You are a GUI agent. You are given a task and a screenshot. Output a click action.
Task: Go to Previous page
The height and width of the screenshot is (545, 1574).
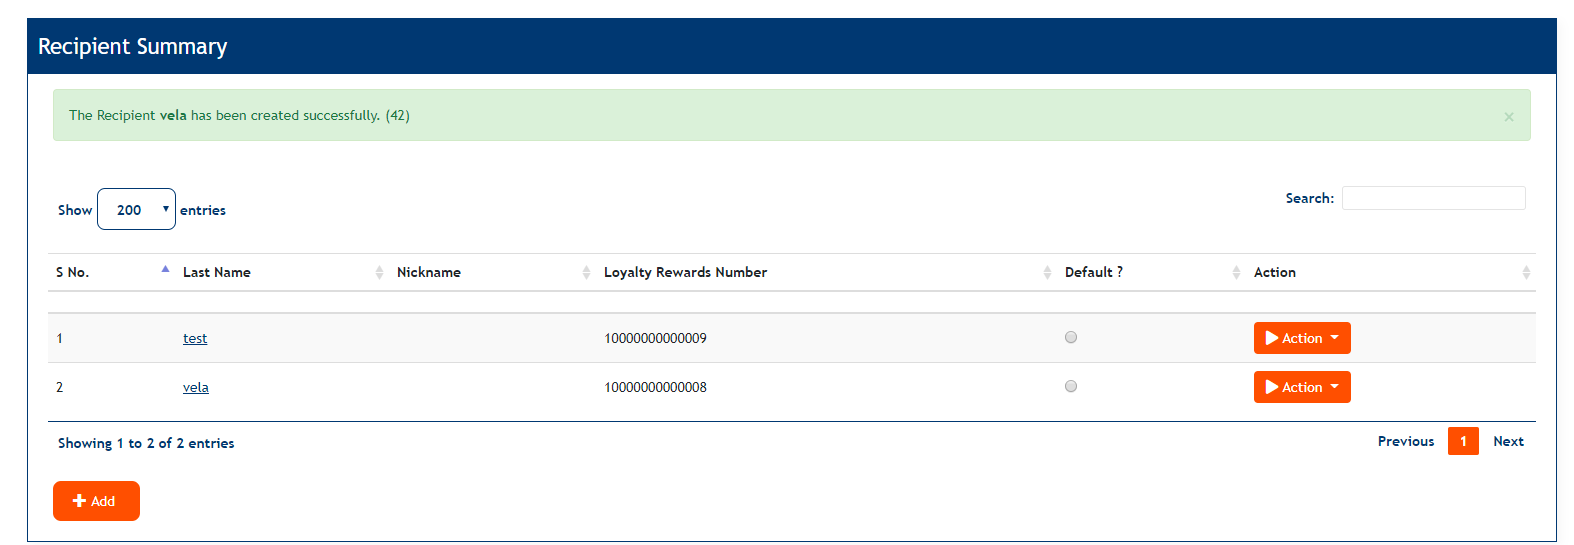pos(1405,441)
